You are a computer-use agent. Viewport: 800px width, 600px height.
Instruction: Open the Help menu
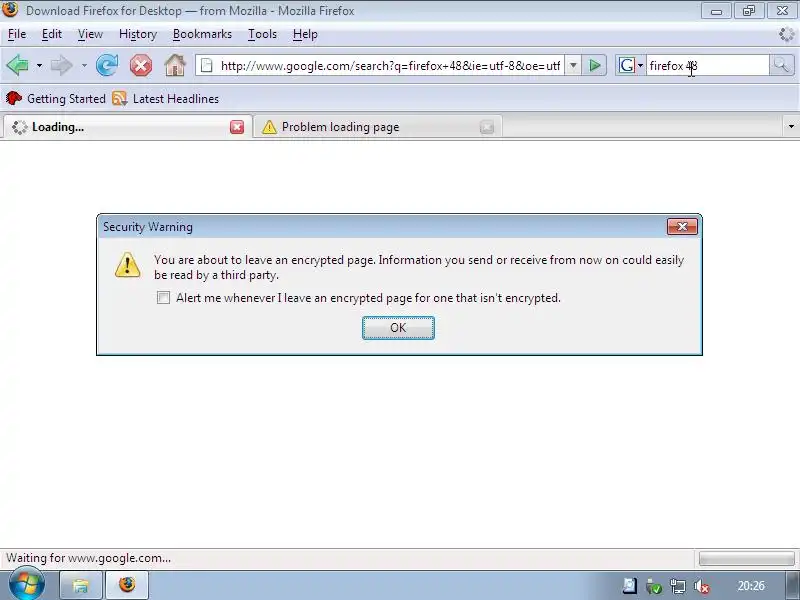pos(305,34)
